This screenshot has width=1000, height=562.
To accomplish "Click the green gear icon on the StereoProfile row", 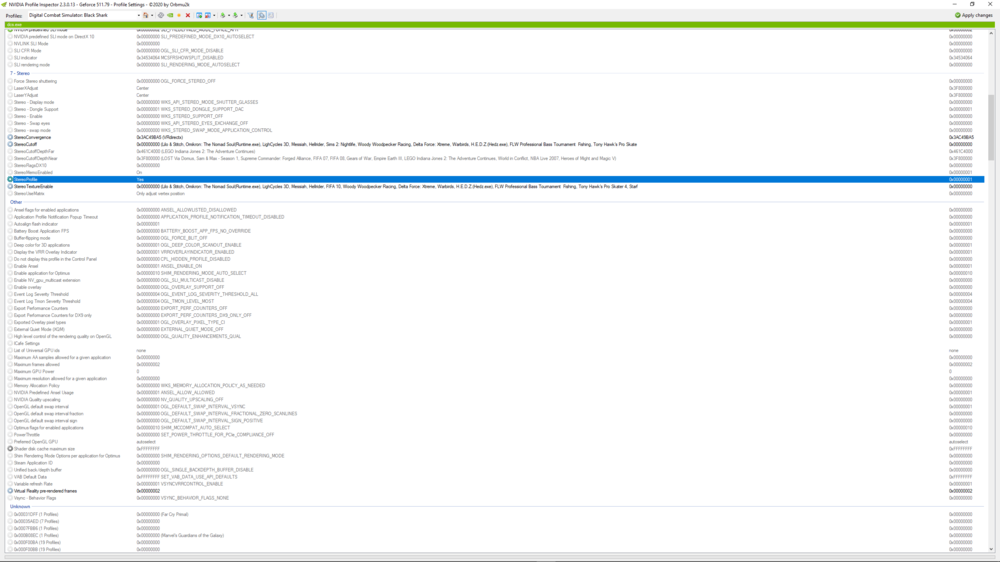I will click(10, 179).
